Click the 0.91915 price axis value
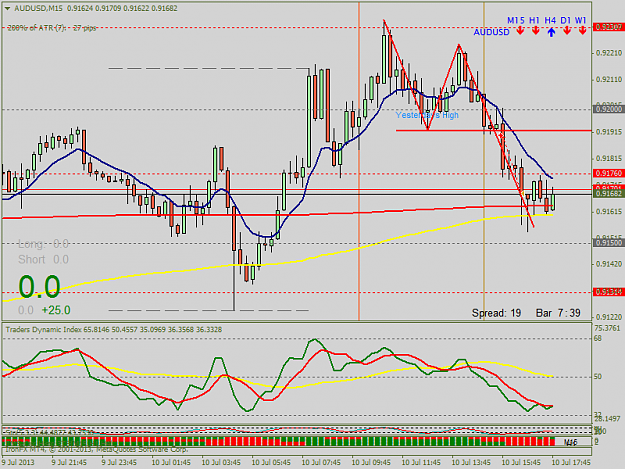 pyautogui.click(x=609, y=132)
